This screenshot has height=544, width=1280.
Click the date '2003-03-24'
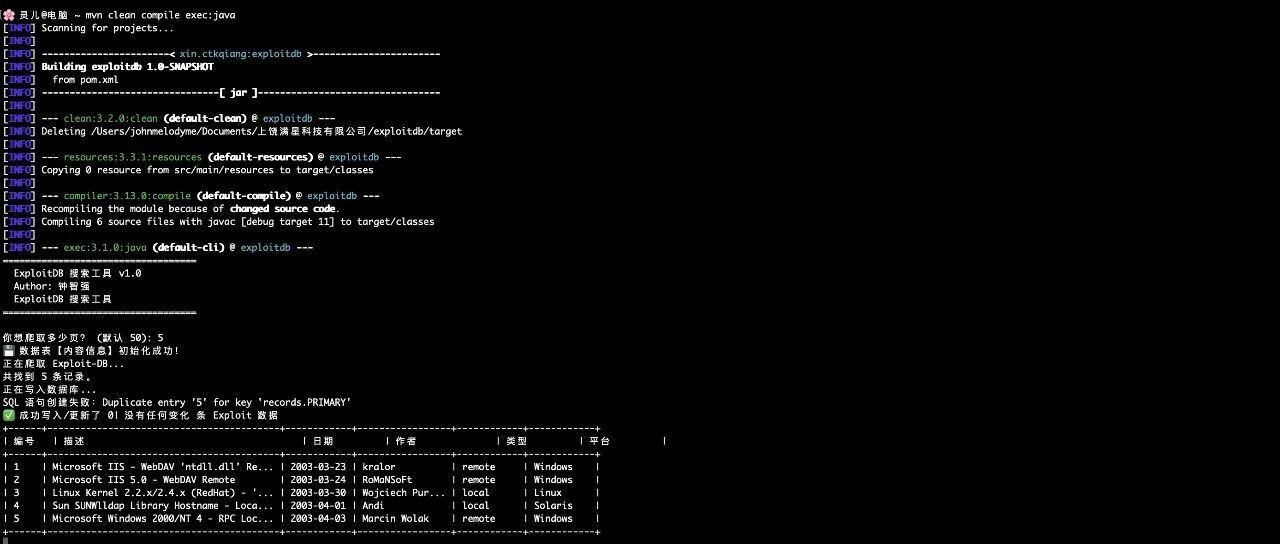[318, 480]
